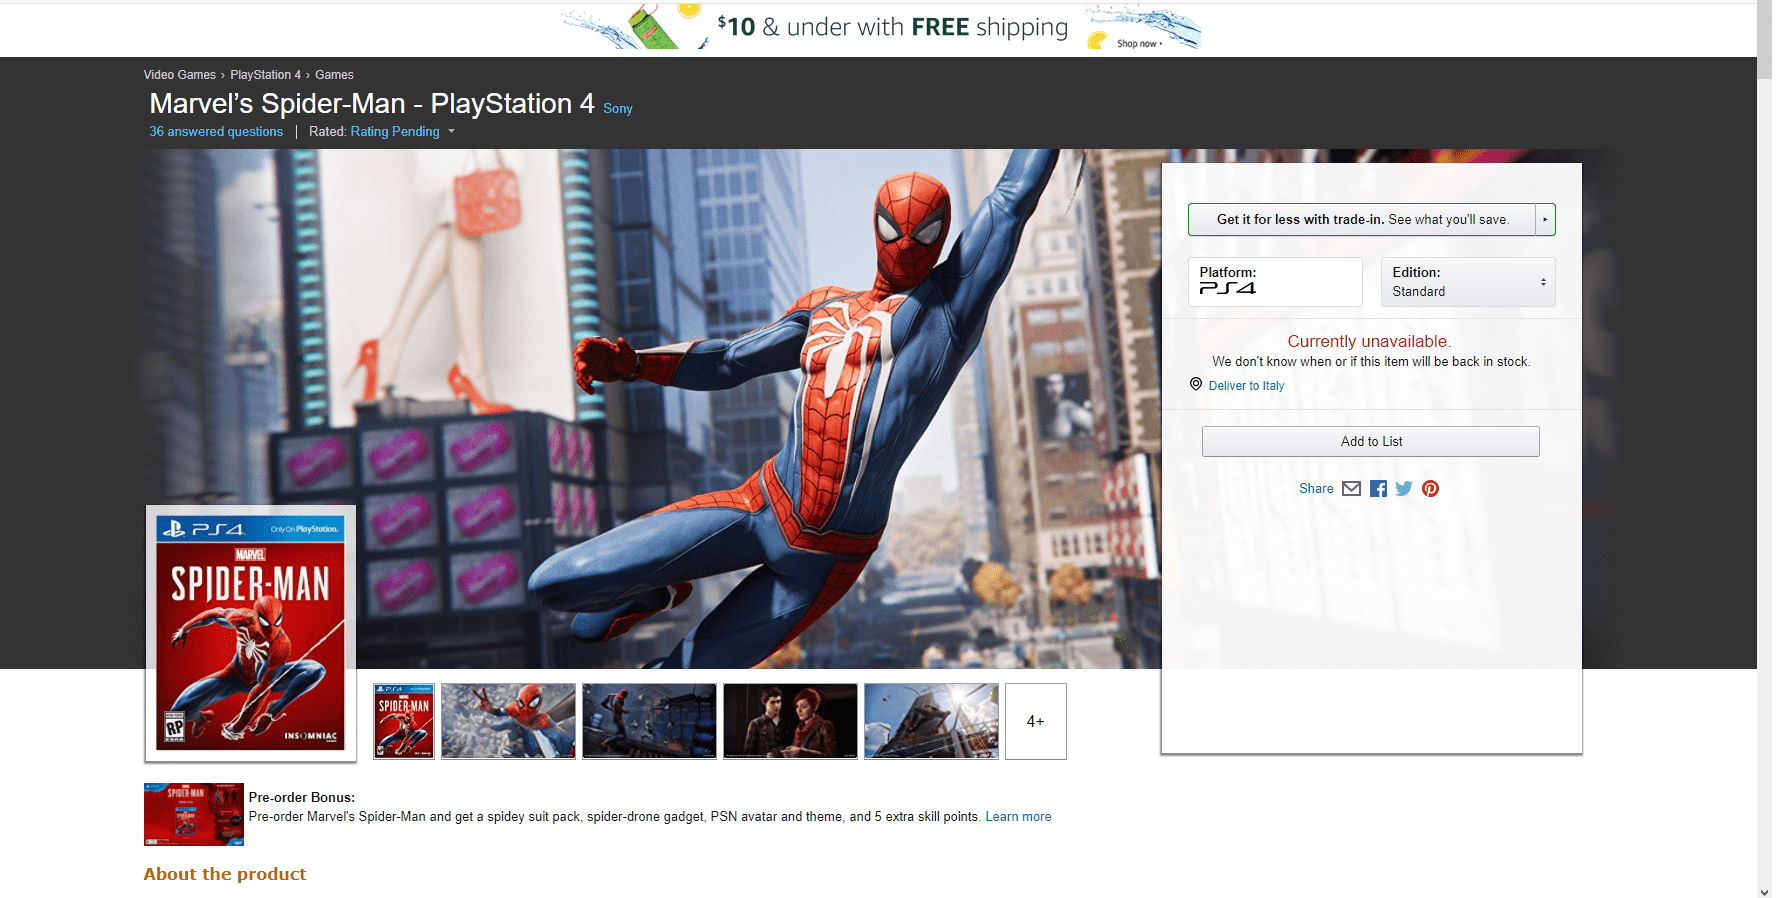Open the Sony brand link
The height and width of the screenshot is (898, 1776).
coord(618,109)
